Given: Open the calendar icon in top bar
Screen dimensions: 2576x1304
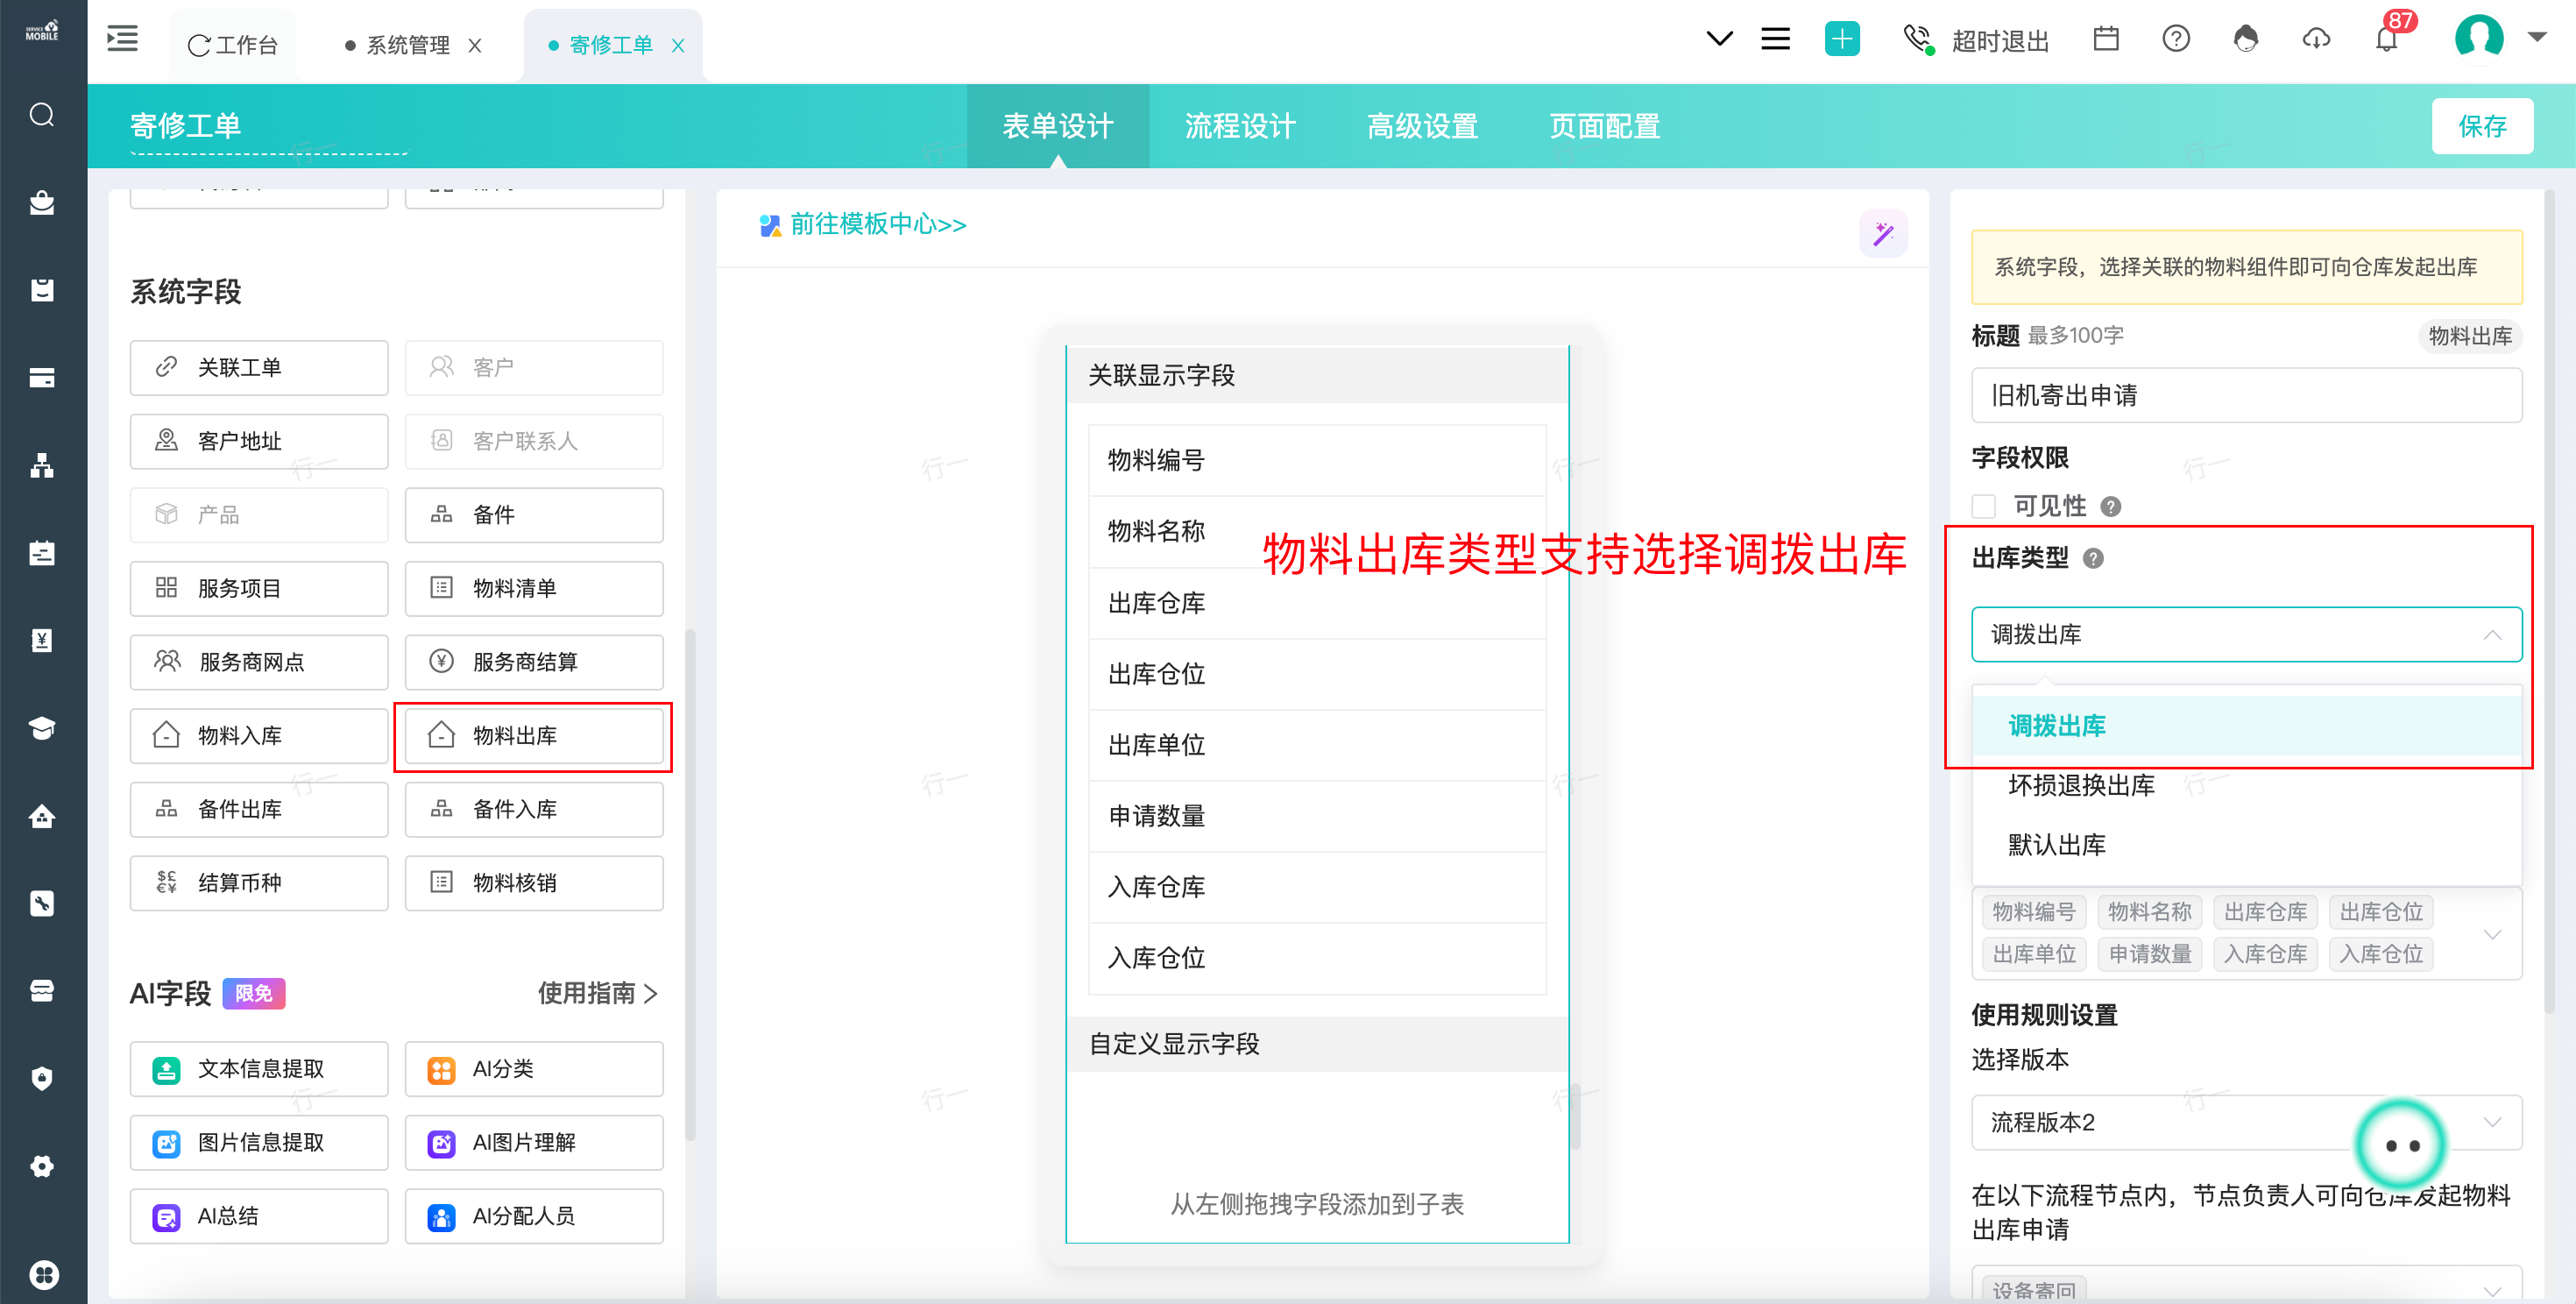Looking at the screenshot, I should tap(2106, 39).
